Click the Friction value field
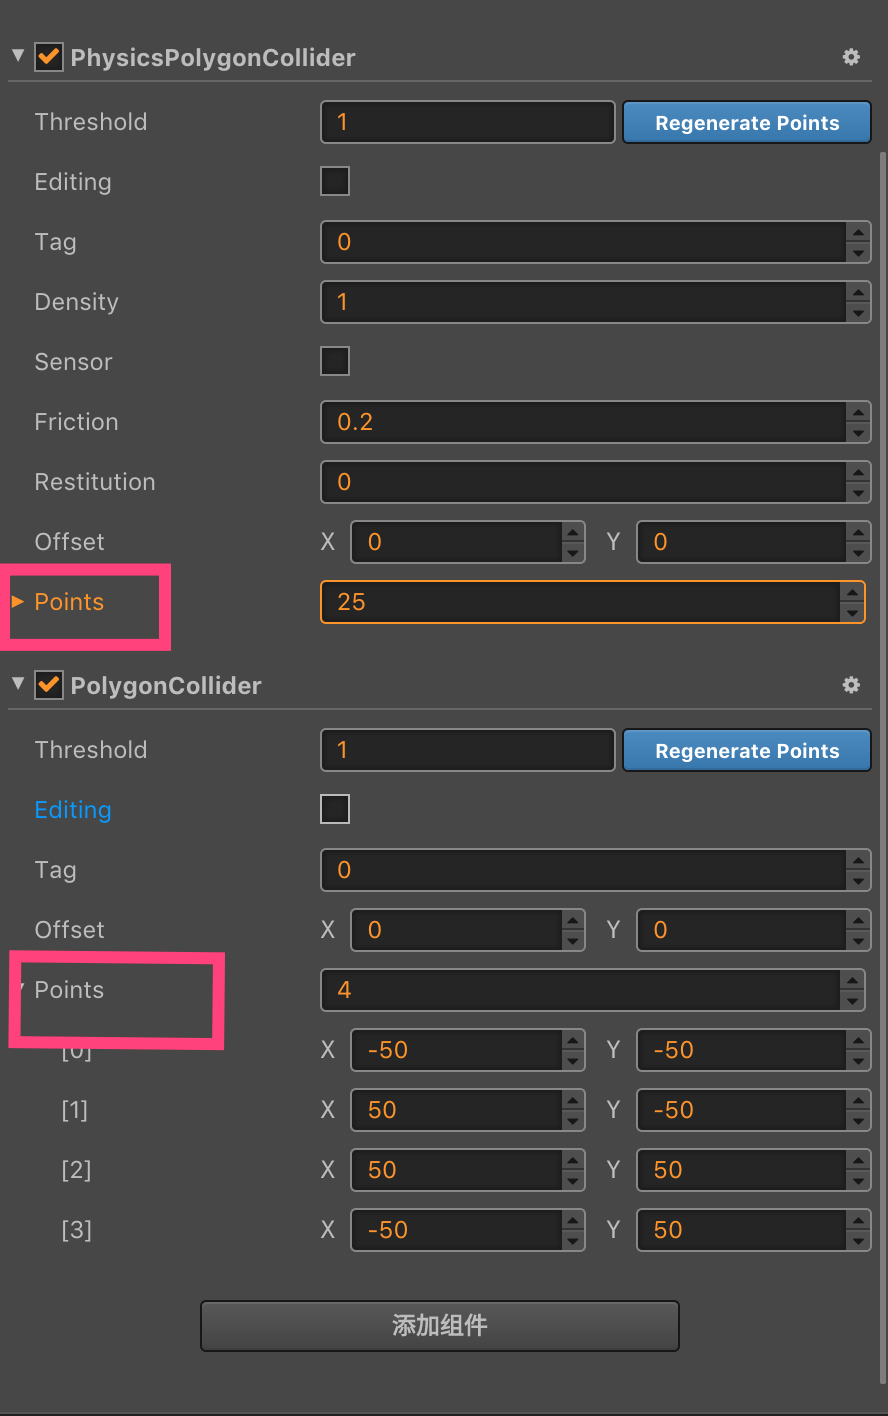 584,422
